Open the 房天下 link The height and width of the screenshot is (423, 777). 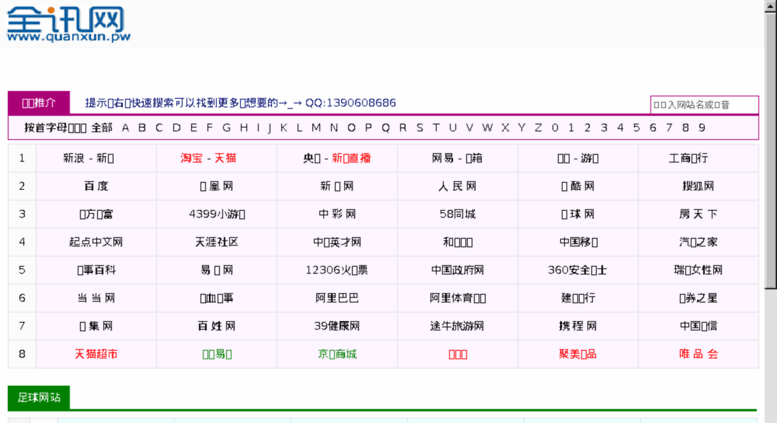pyautogui.click(x=698, y=214)
